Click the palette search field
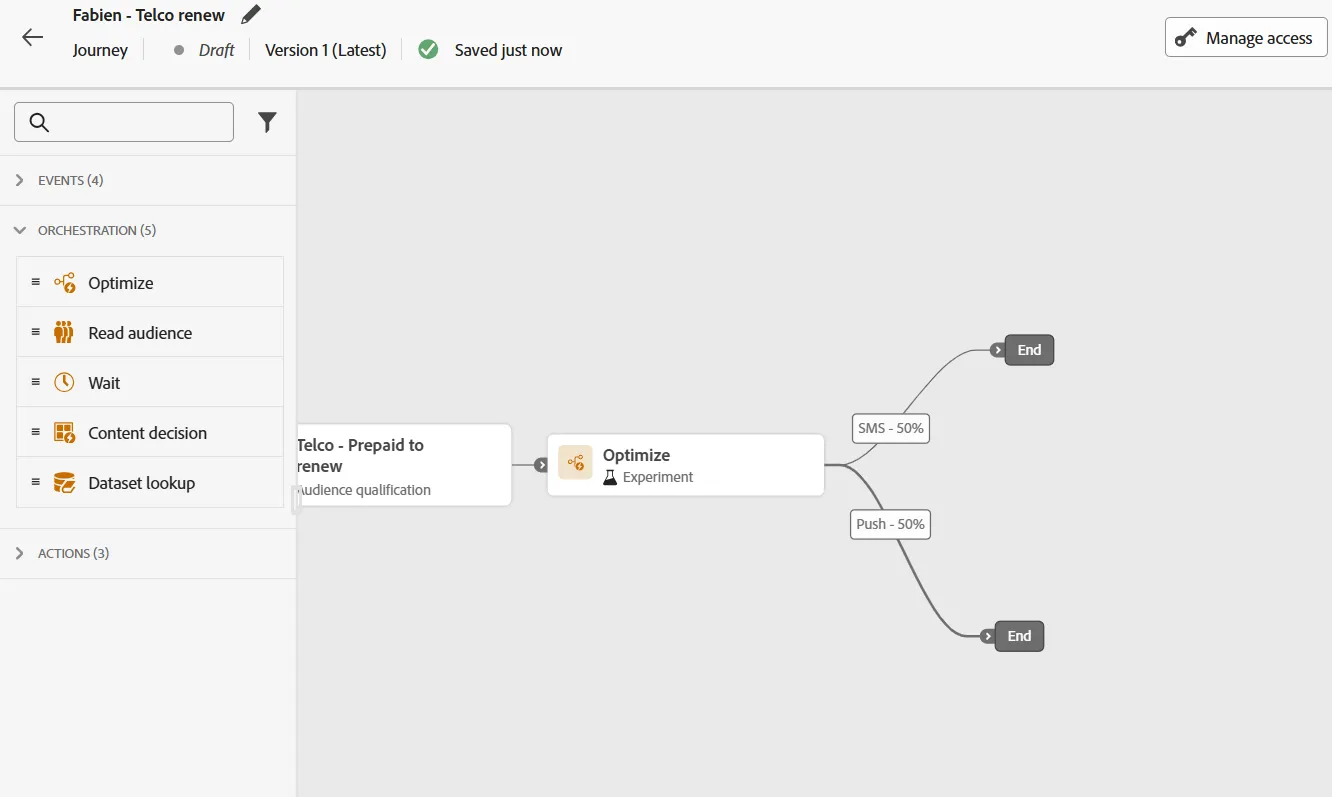Viewport: 1332px width, 797px height. 124,122
